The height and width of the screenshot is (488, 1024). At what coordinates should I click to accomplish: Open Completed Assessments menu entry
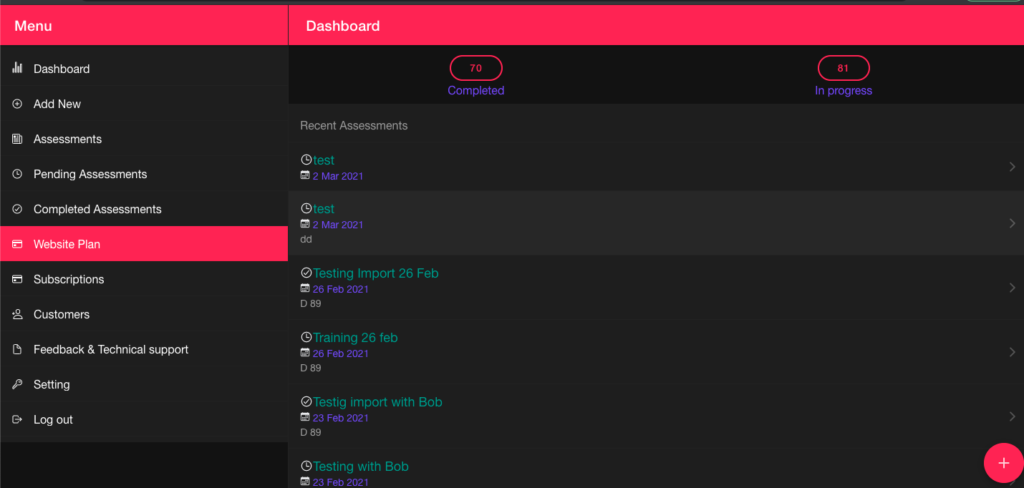144,209
